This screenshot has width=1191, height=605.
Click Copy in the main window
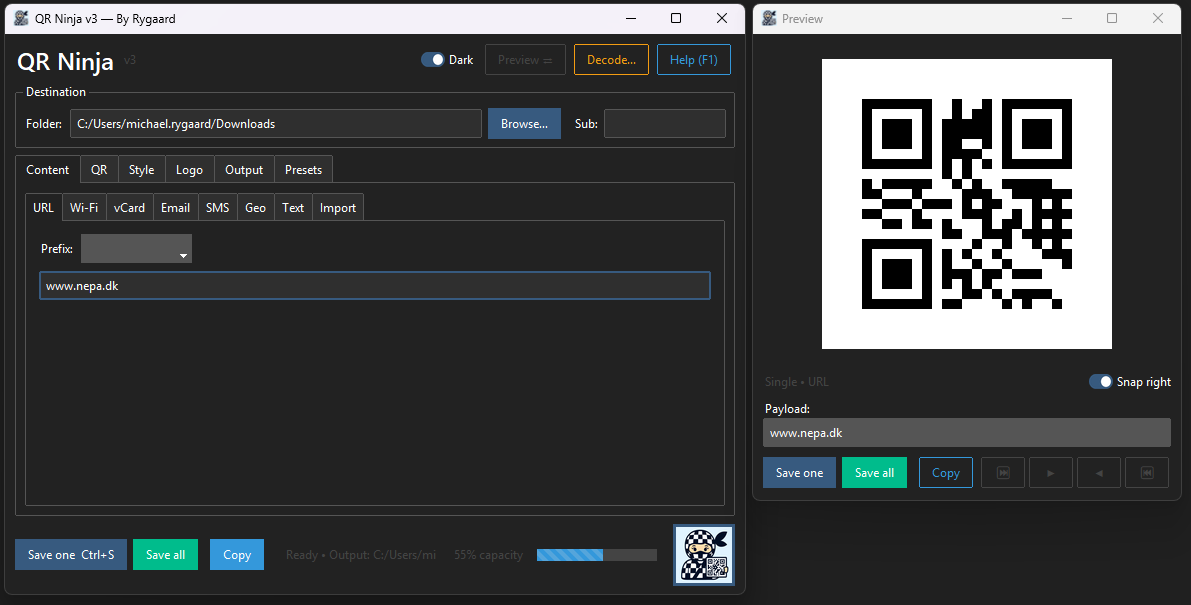click(x=237, y=555)
